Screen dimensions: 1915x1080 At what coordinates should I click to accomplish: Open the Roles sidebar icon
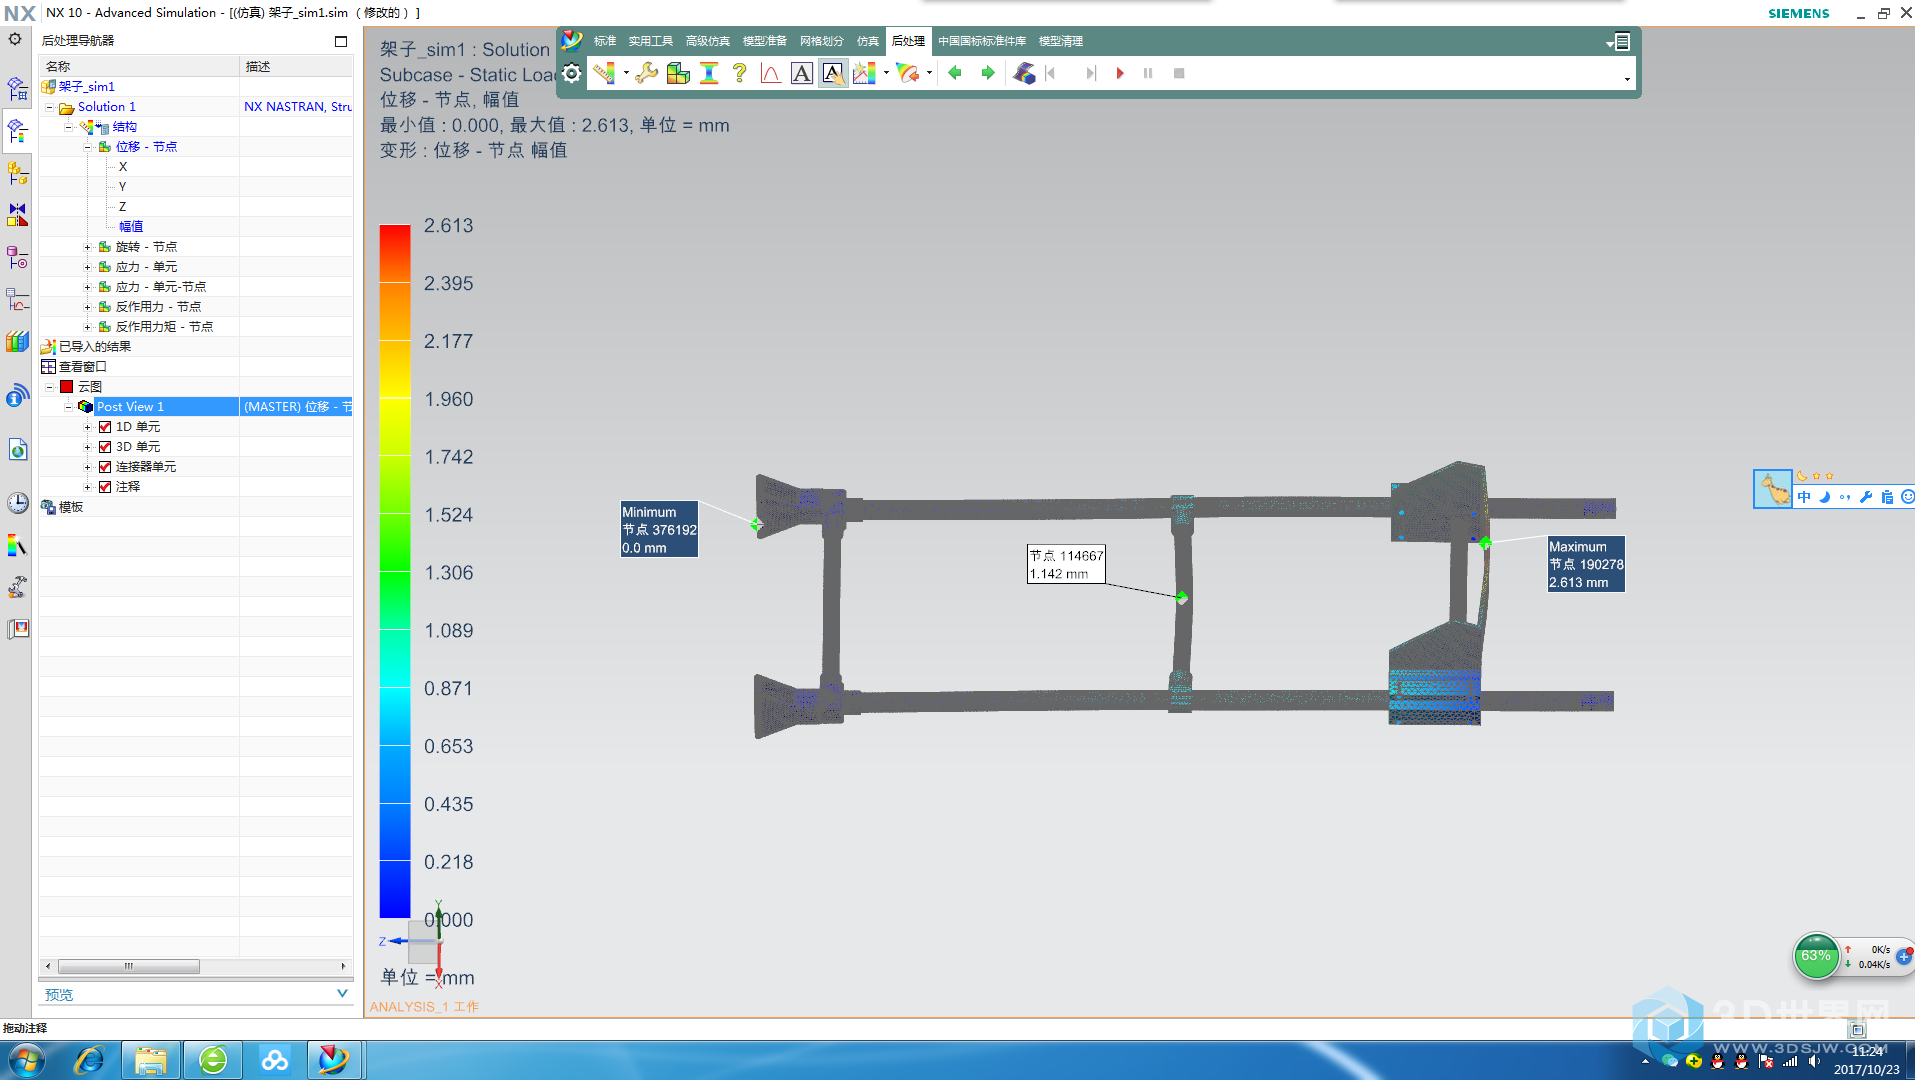click(x=17, y=629)
